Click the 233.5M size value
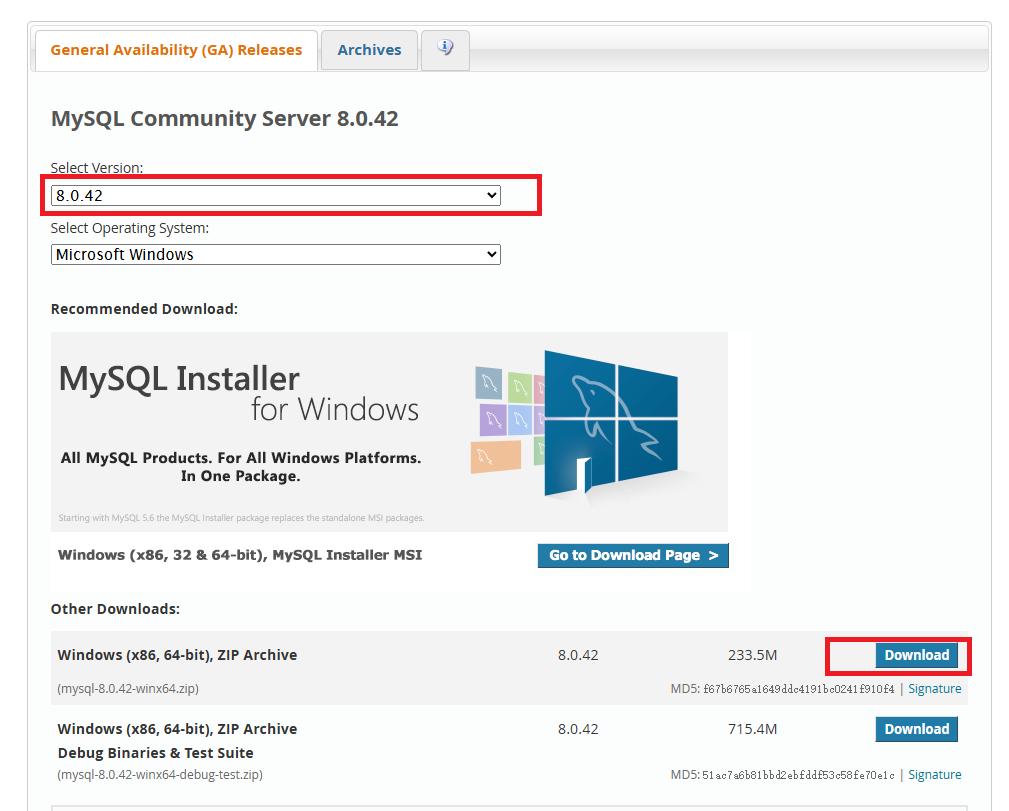1009x811 pixels. pyautogui.click(x=752, y=655)
